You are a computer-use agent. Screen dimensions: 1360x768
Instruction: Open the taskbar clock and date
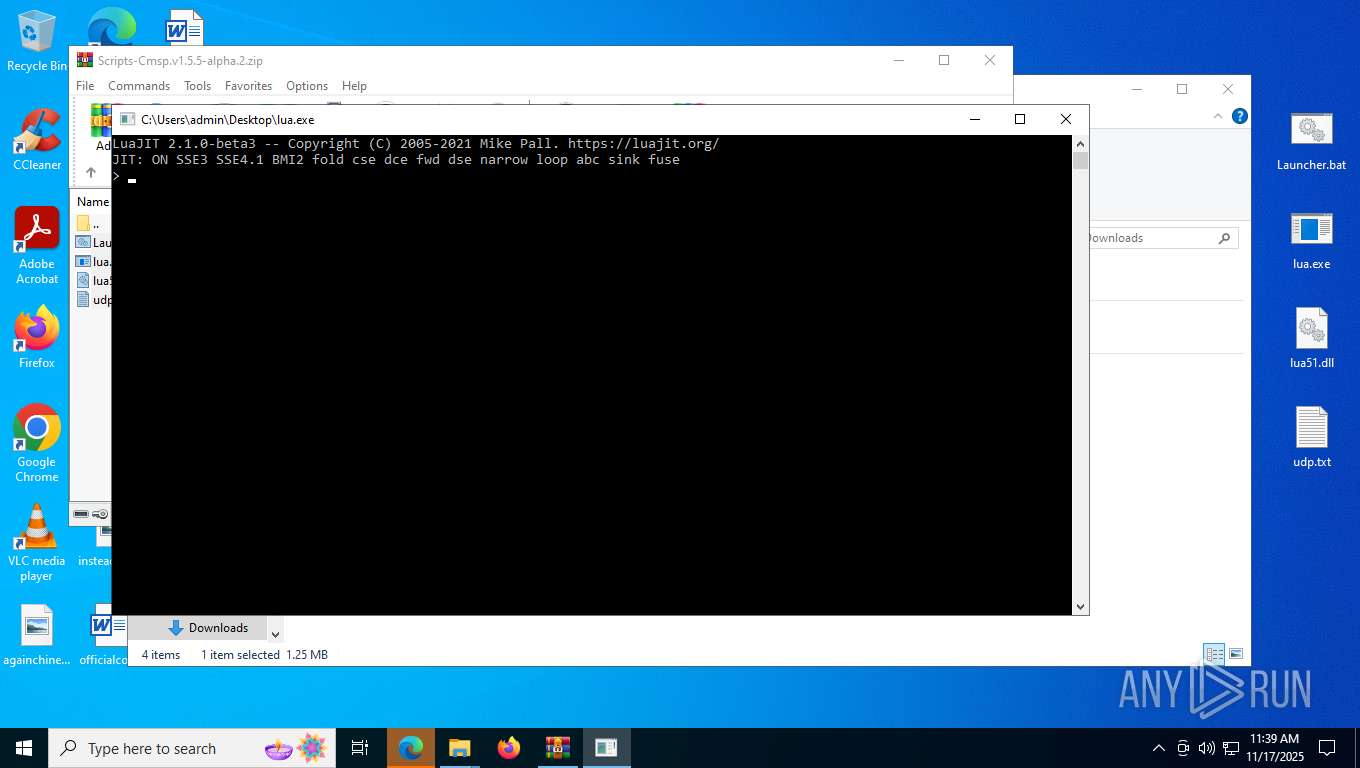tap(1274, 748)
